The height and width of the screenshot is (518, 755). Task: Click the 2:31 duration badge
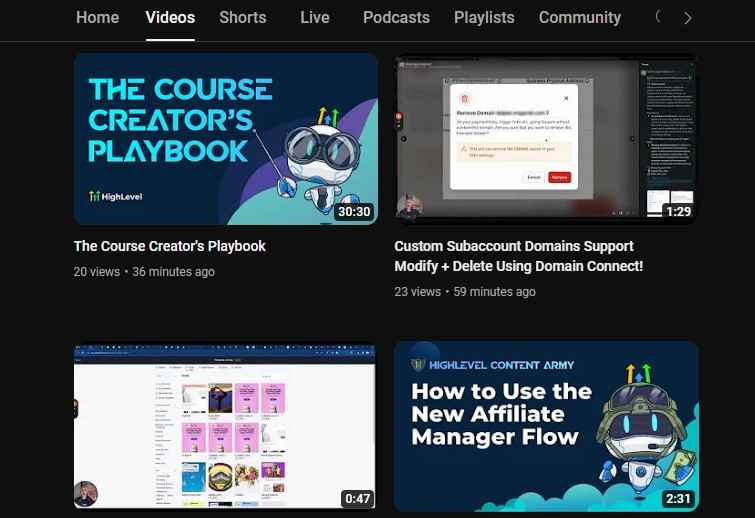[678, 498]
